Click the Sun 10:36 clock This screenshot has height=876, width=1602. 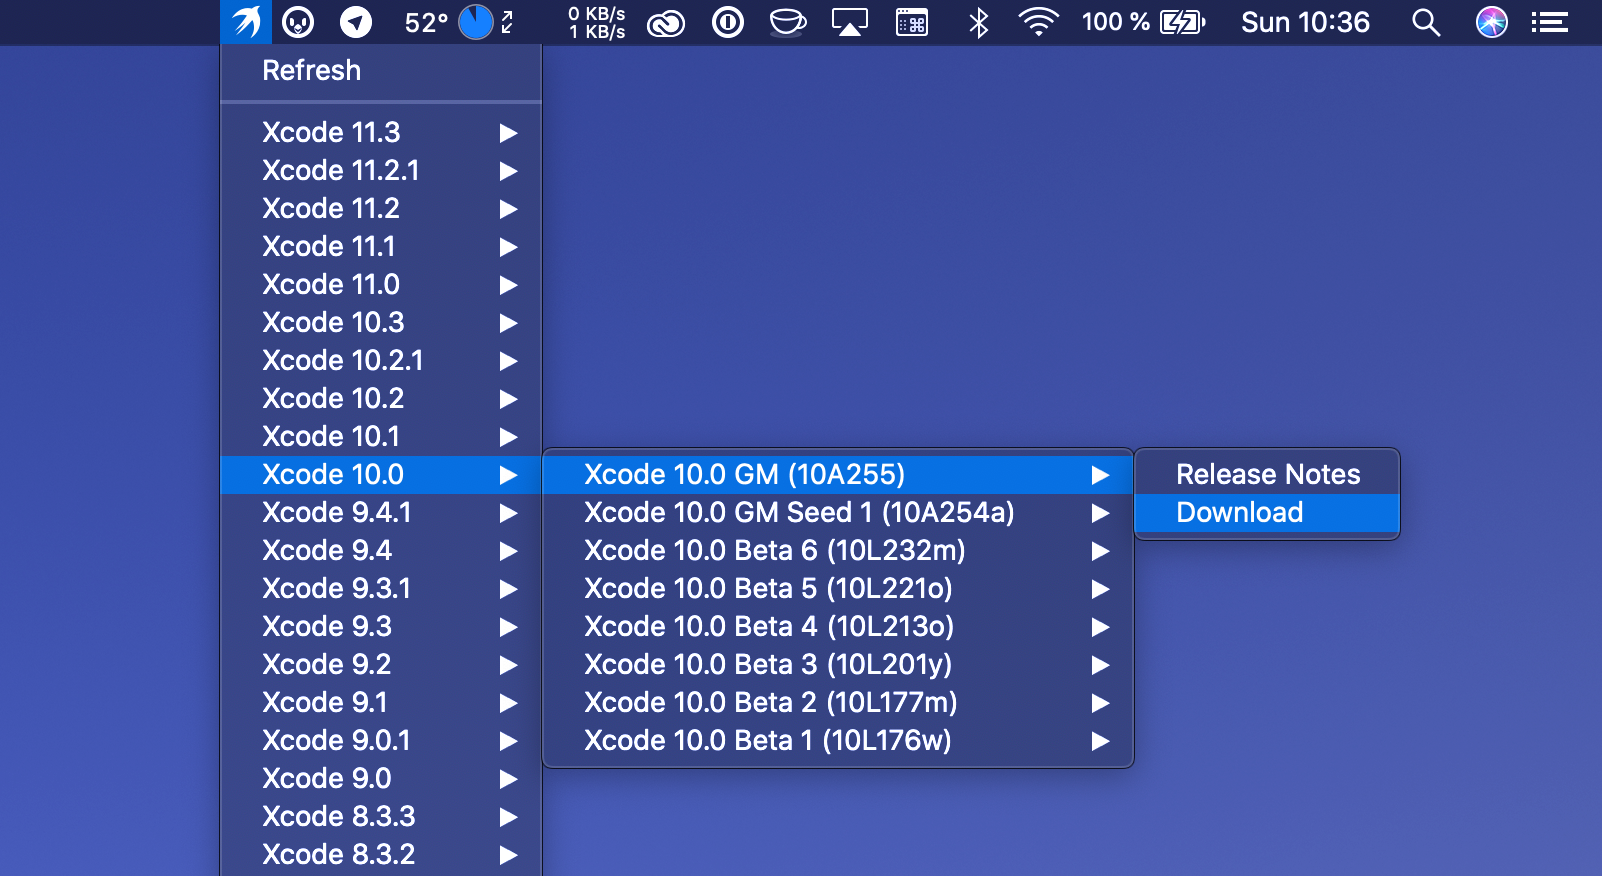1305,22
